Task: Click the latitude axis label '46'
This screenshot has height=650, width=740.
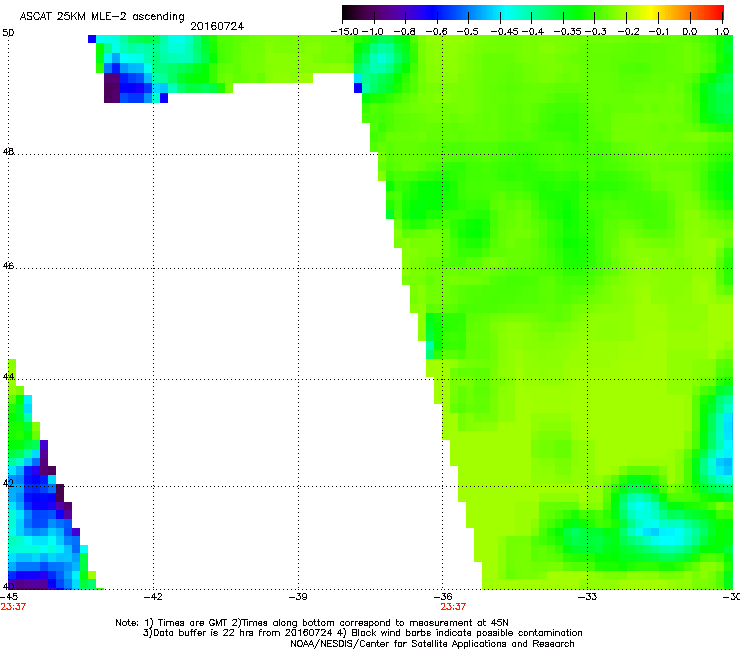Action: 8,266
